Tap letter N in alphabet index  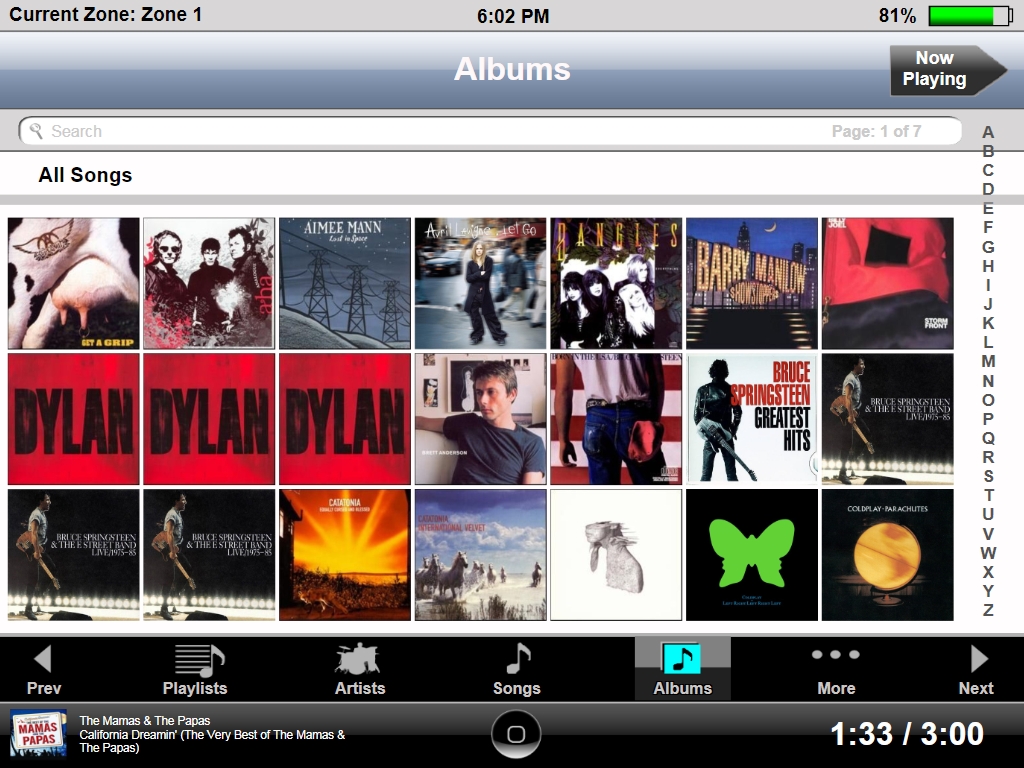[x=988, y=381]
